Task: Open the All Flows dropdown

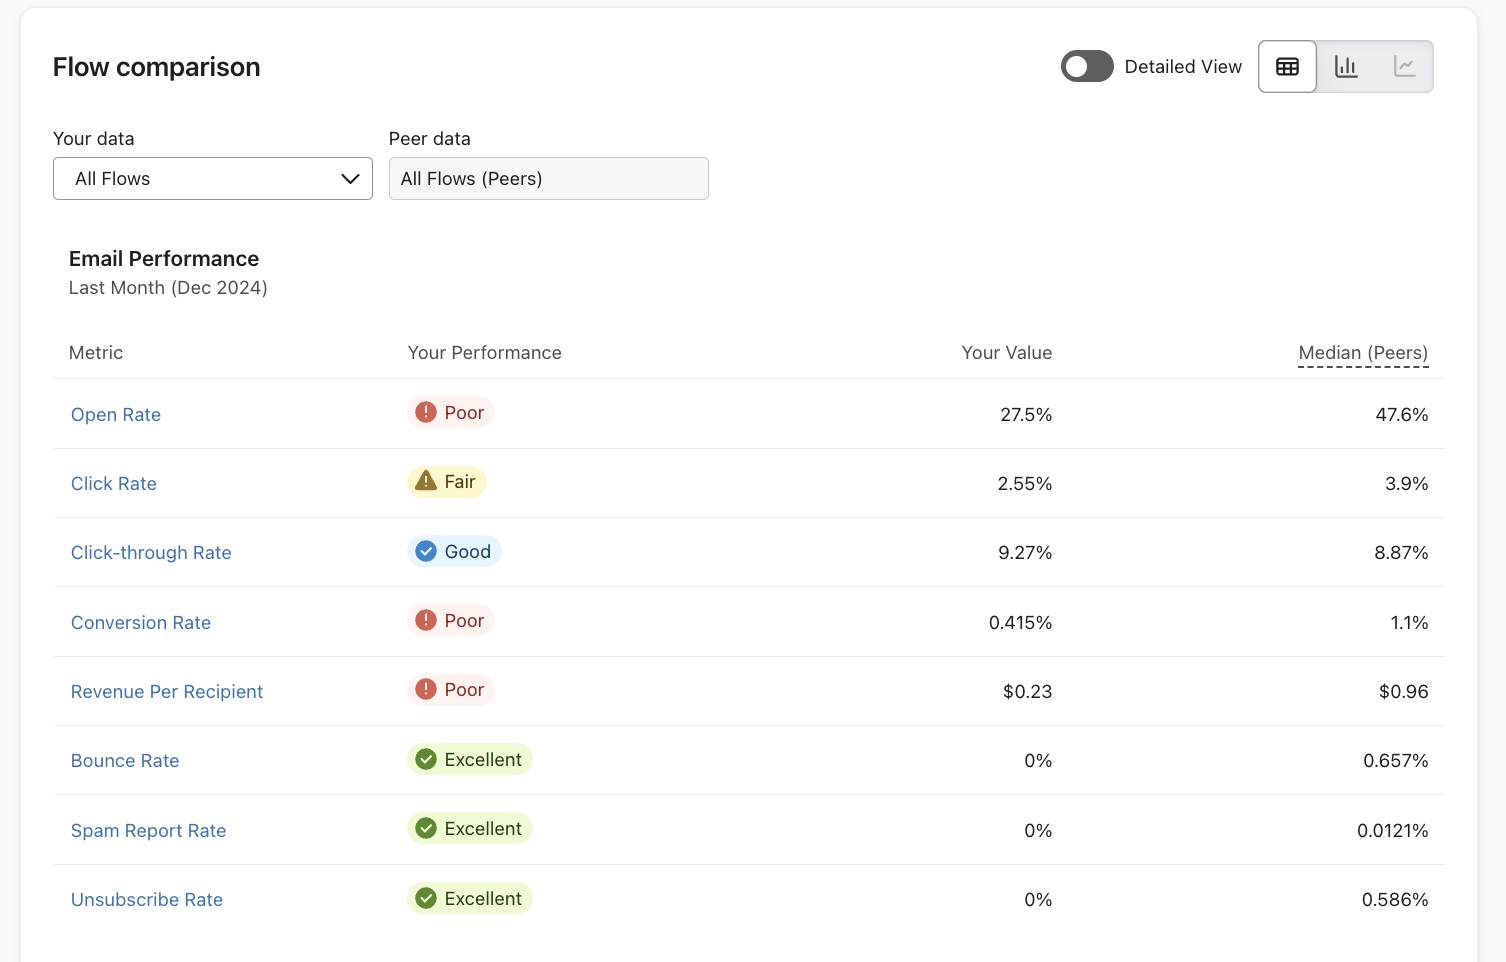Action: click(x=212, y=178)
